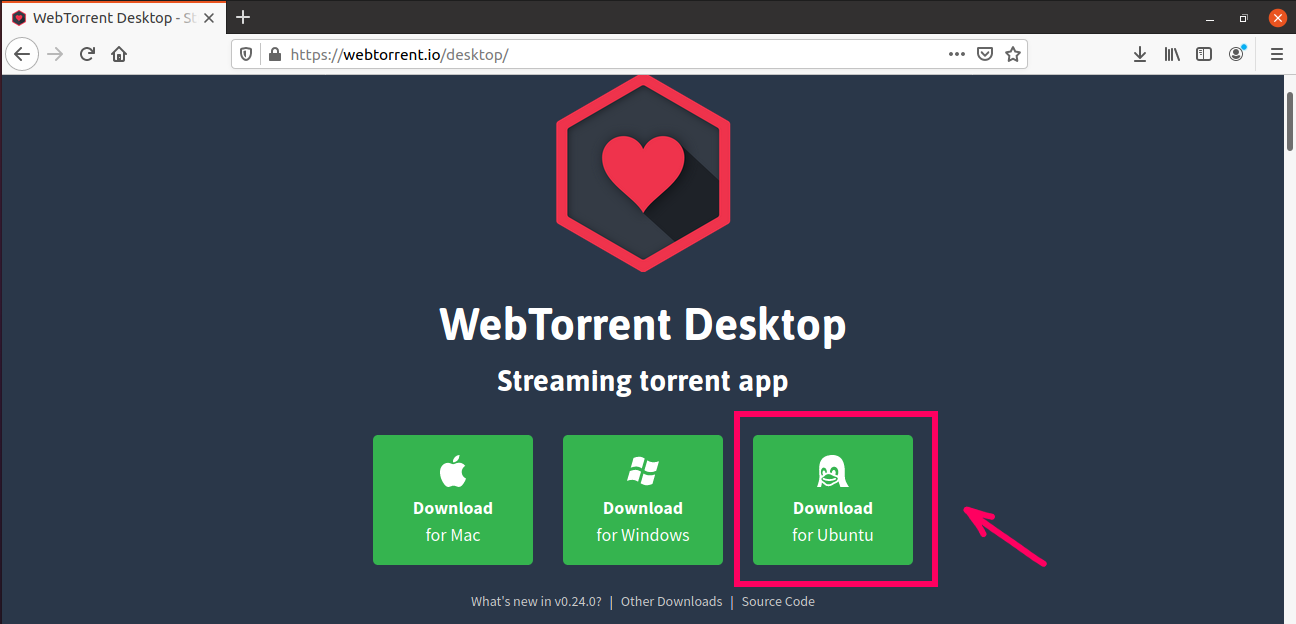Open the Source Code link

[x=778, y=602]
